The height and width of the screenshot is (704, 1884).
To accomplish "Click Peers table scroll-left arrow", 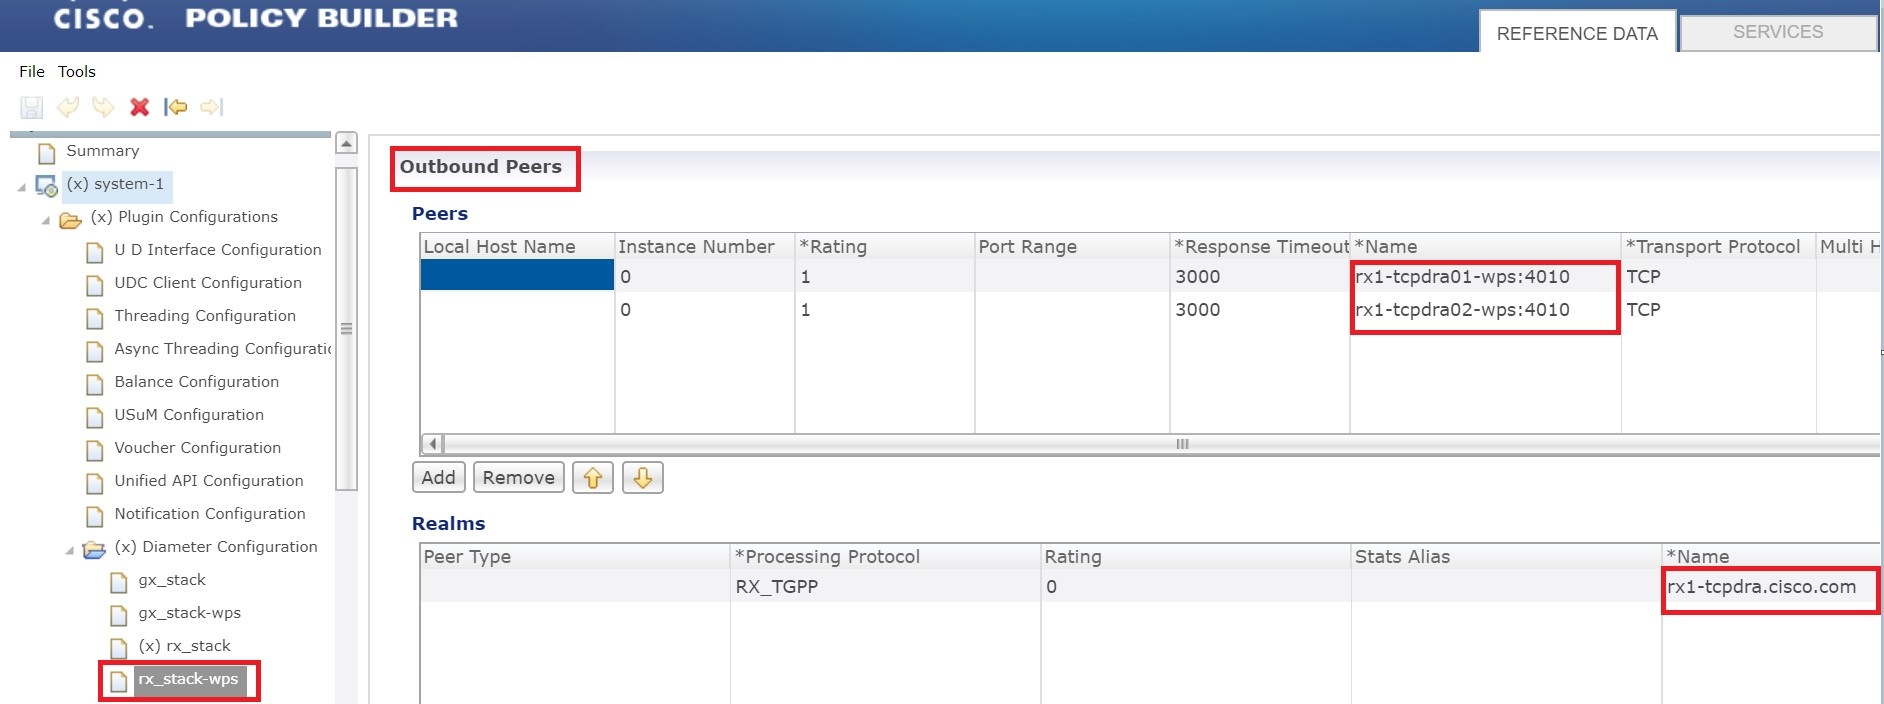I will click(x=433, y=444).
